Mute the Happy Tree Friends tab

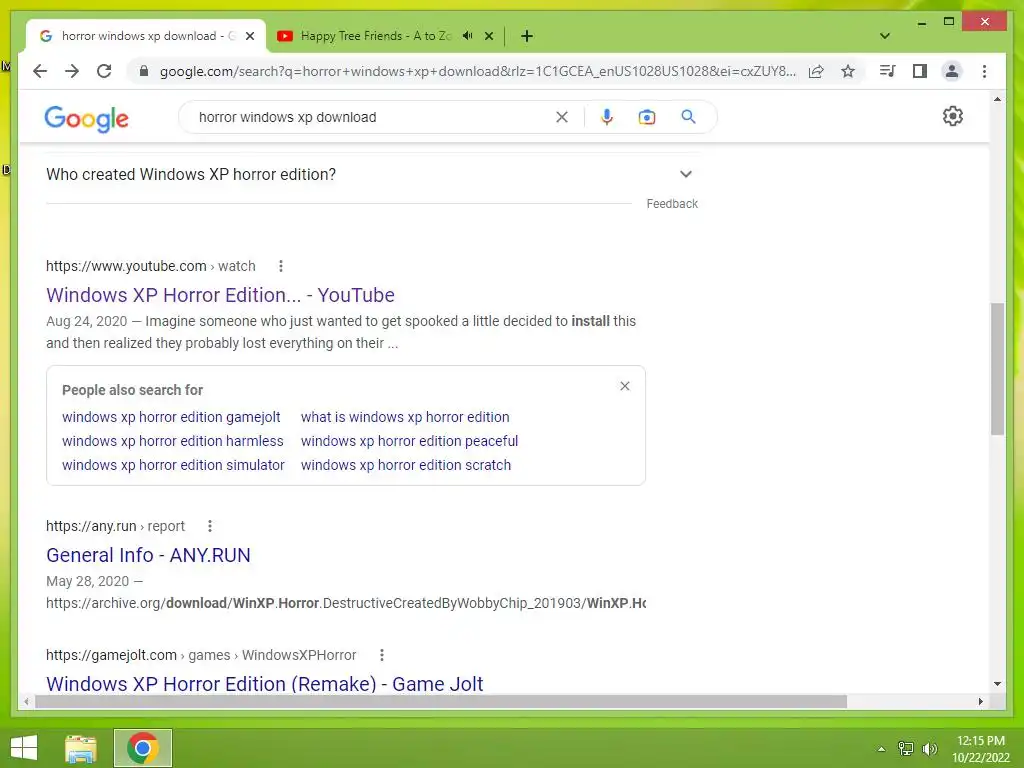(468, 36)
